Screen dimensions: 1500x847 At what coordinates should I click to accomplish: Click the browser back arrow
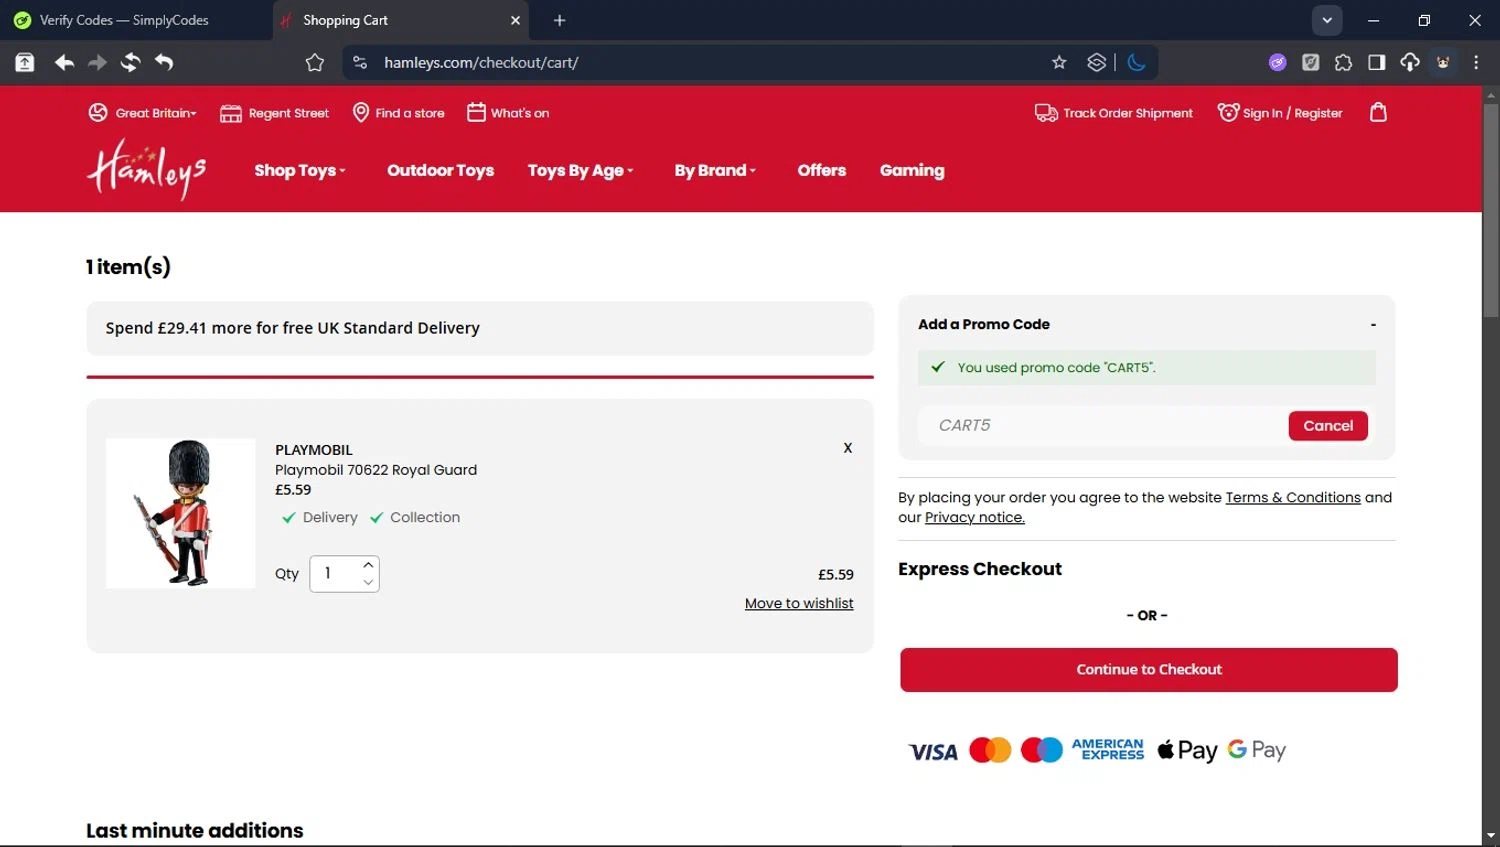(x=65, y=62)
